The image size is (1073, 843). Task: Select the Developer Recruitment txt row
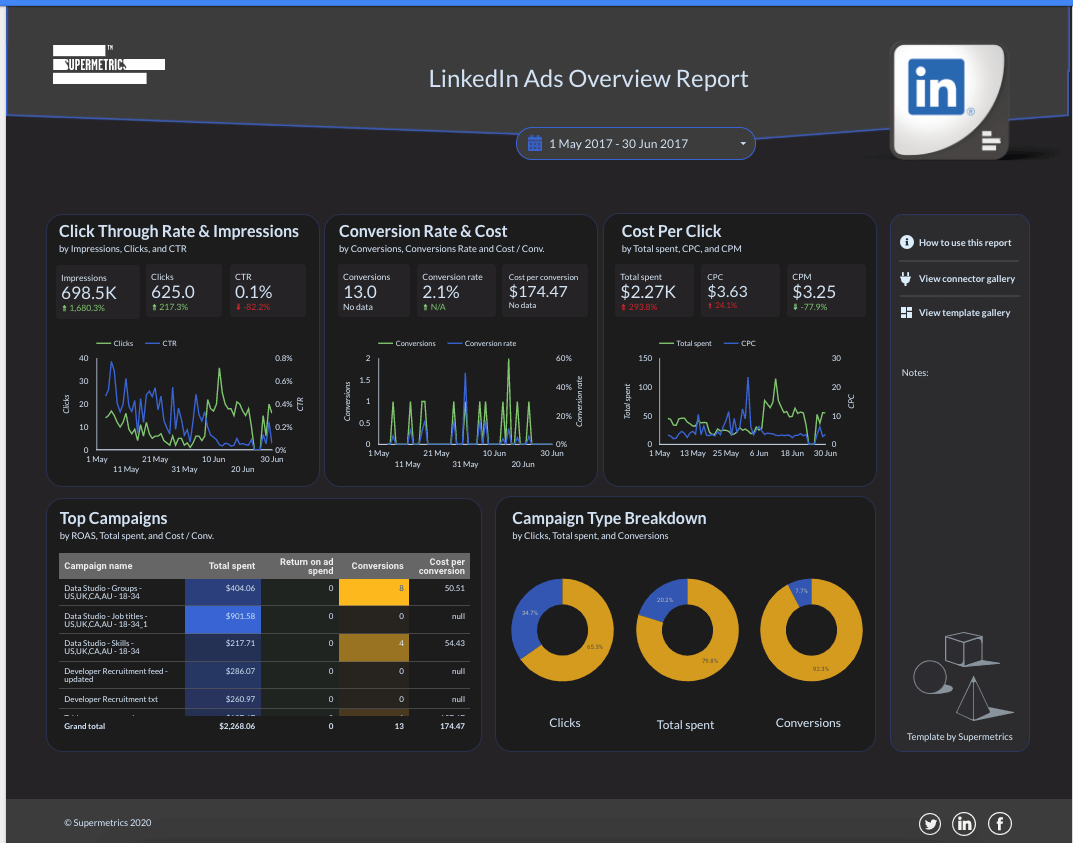(x=264, y=699)
